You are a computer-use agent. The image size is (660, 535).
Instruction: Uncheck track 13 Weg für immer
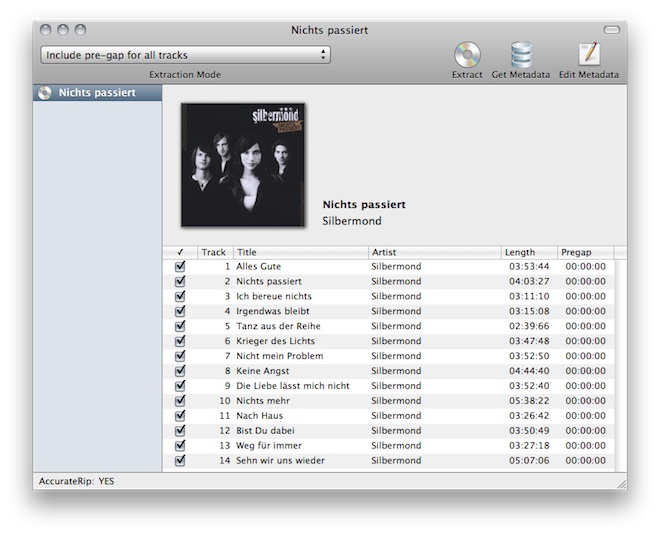180,446
